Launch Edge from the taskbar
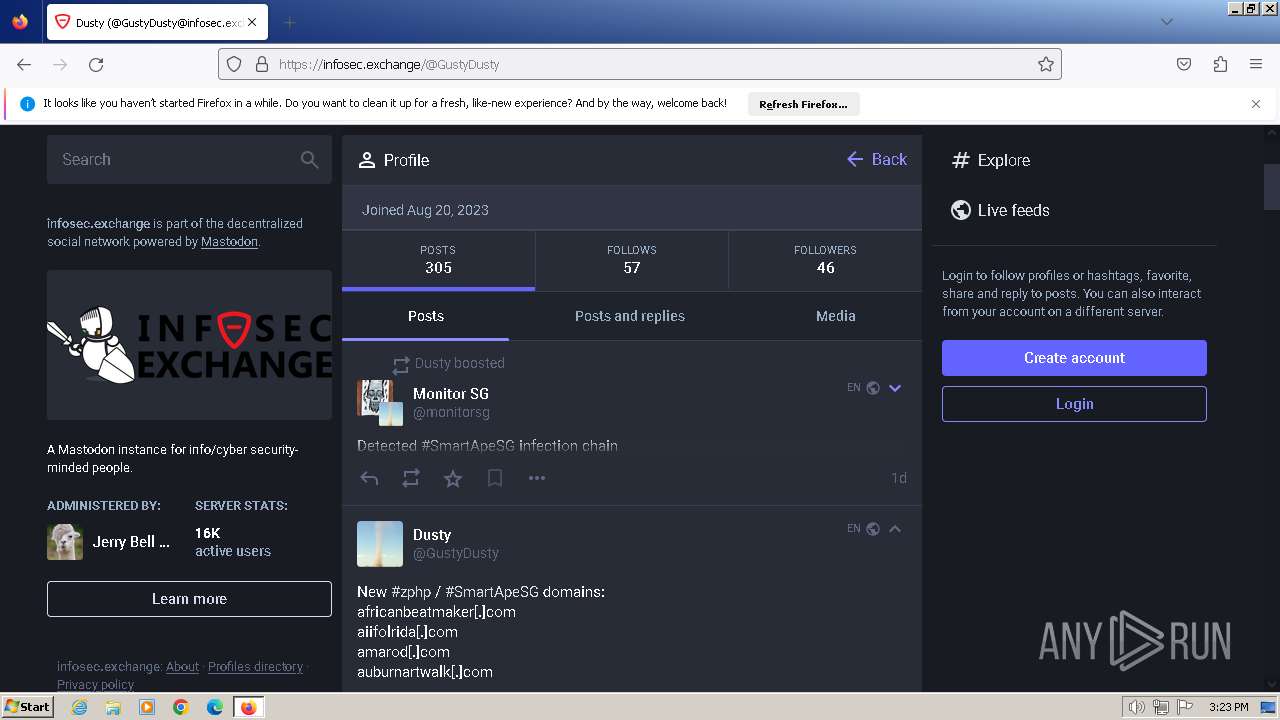 click(215, 707)
